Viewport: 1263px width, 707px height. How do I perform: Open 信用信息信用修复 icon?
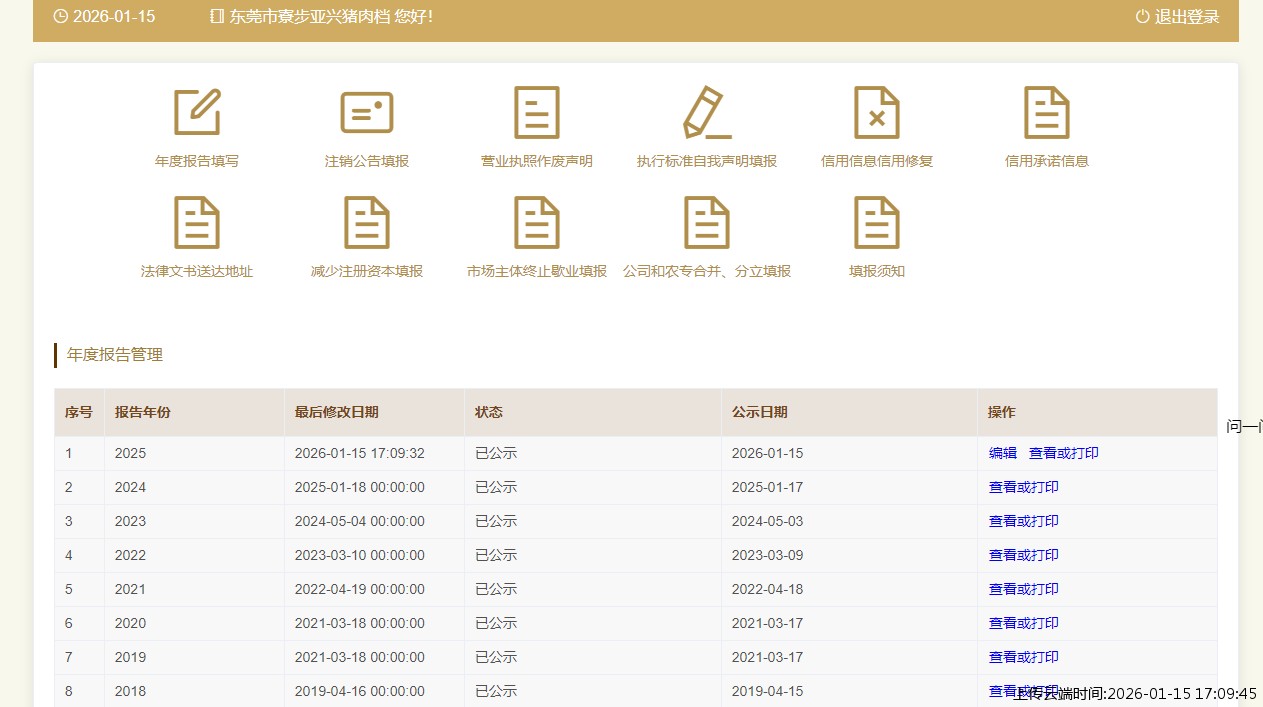[x=877, y=112]
